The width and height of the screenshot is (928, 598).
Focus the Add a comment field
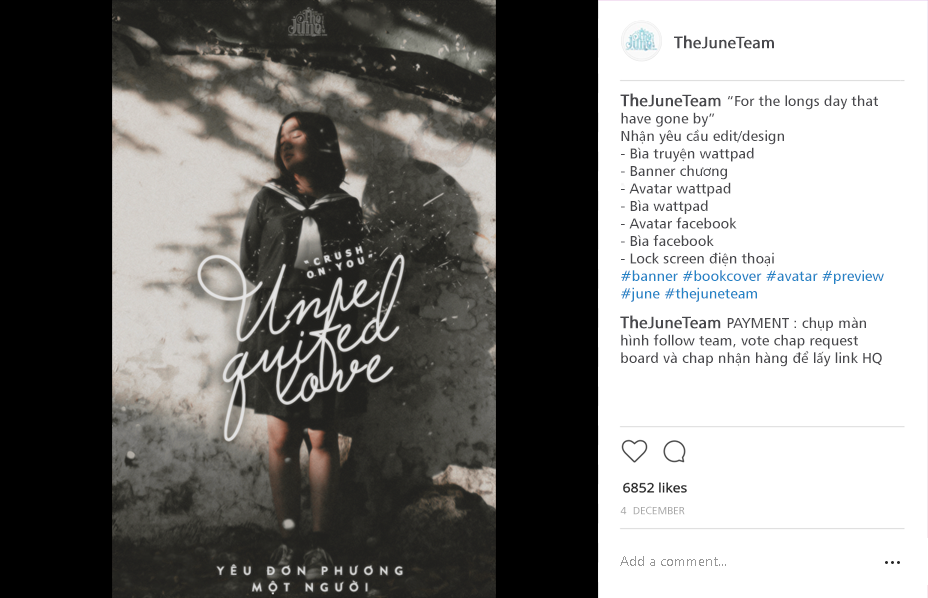(x=746, y=561)
